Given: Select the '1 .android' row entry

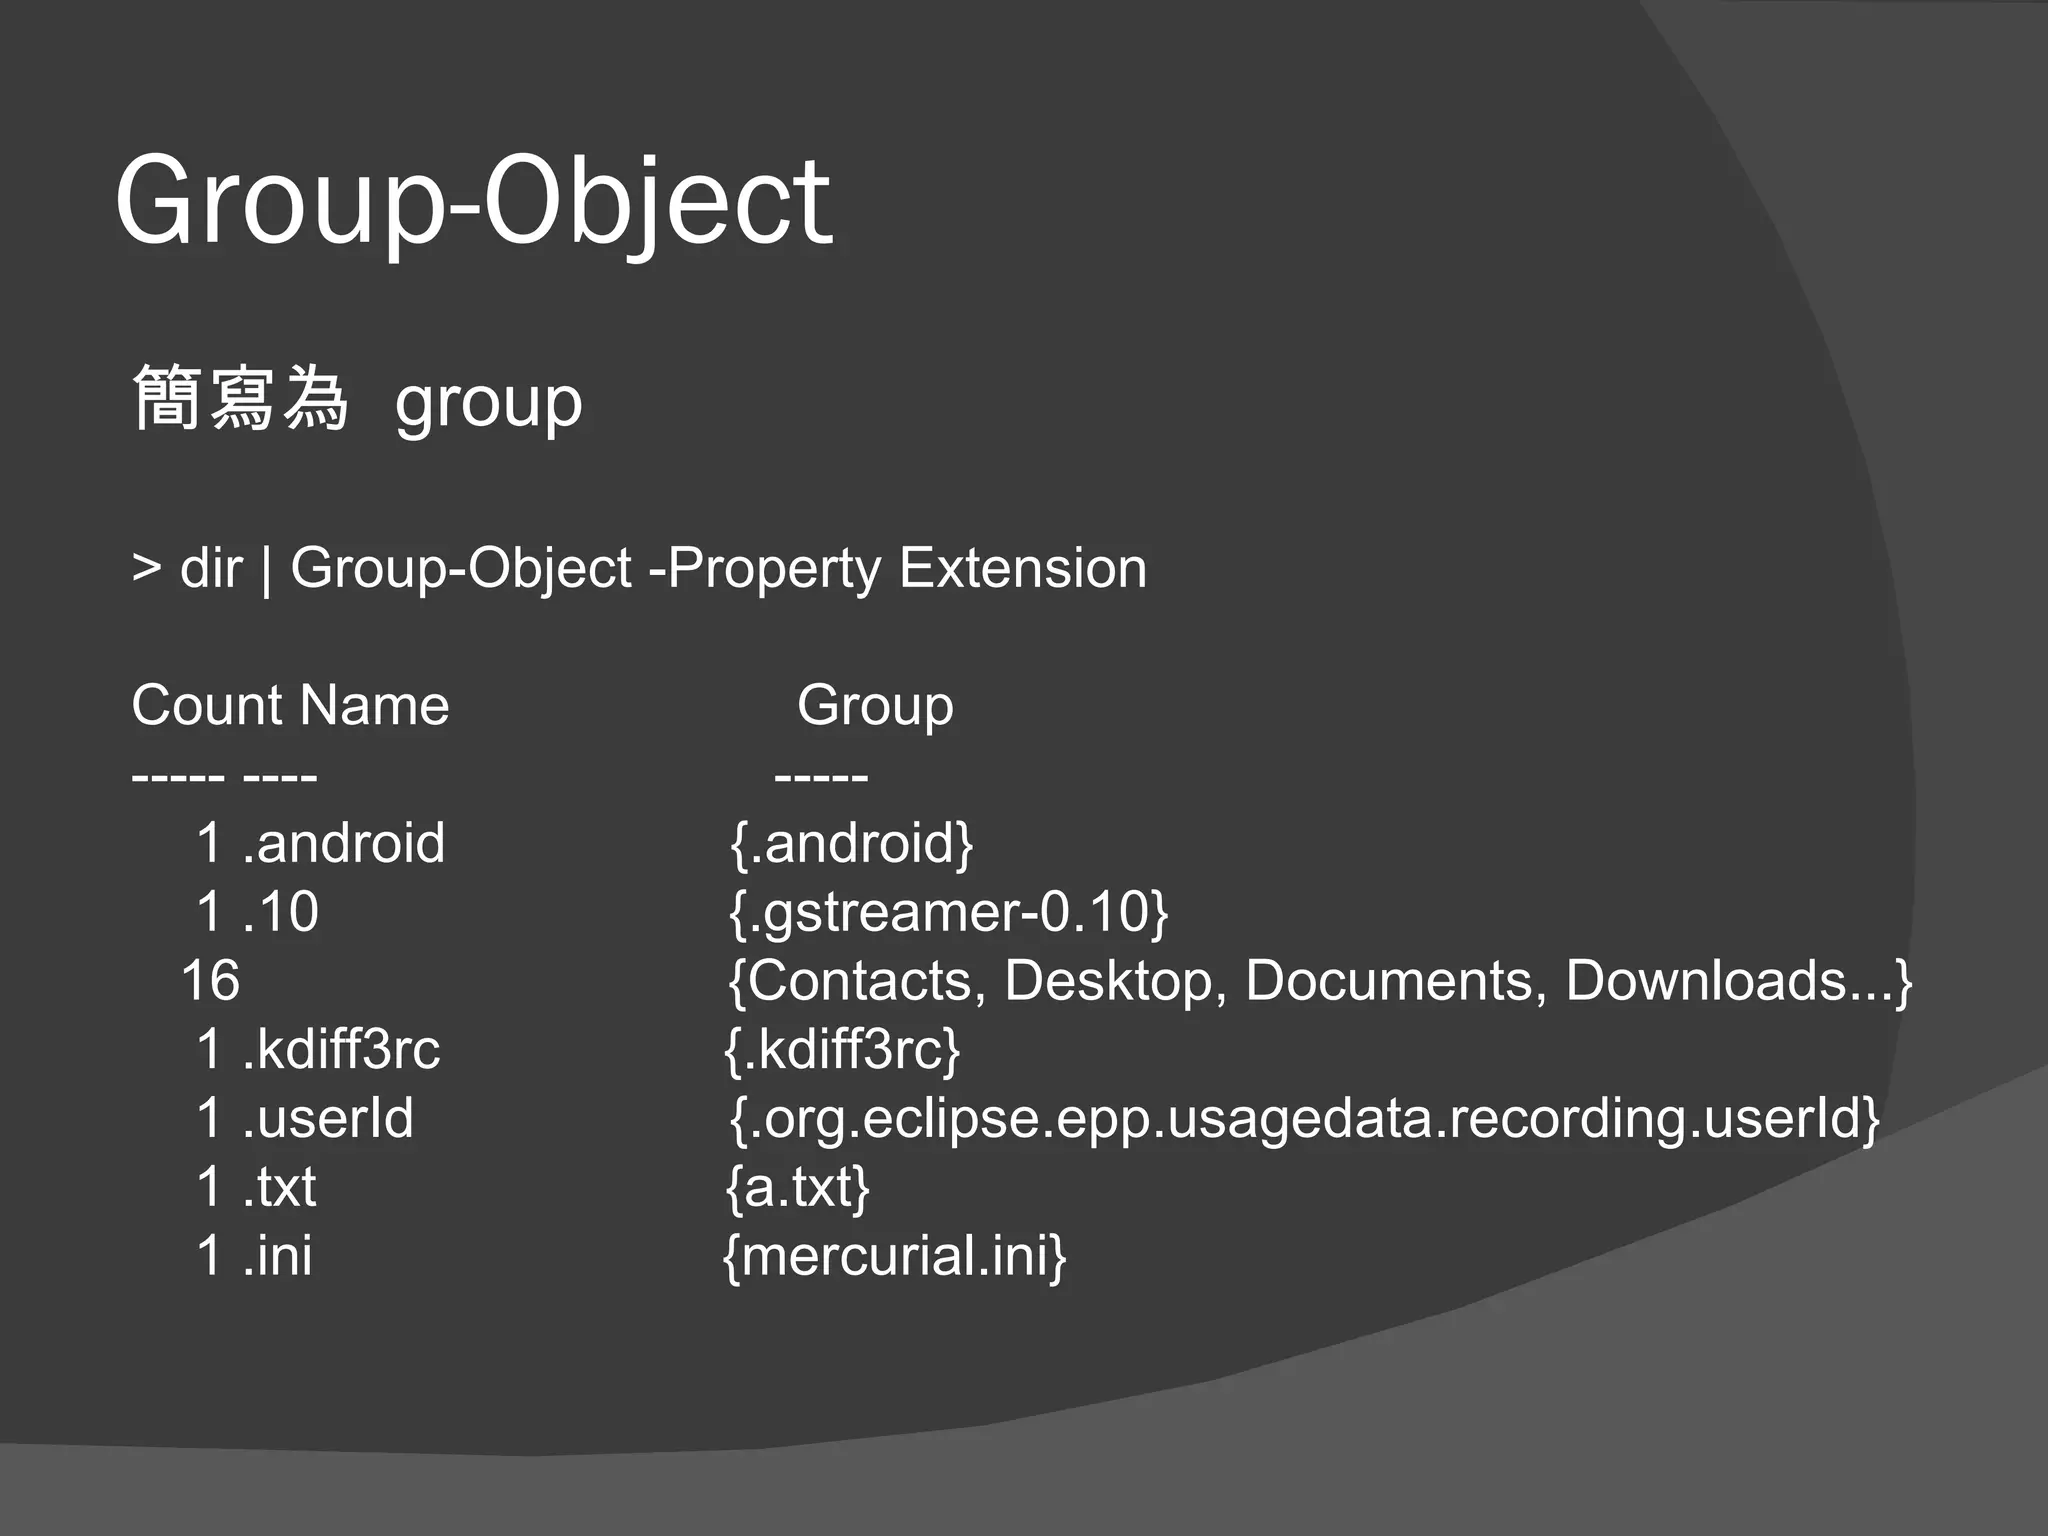Looking at the screenshot, I should pyautogui.click(x=320, y=842).
